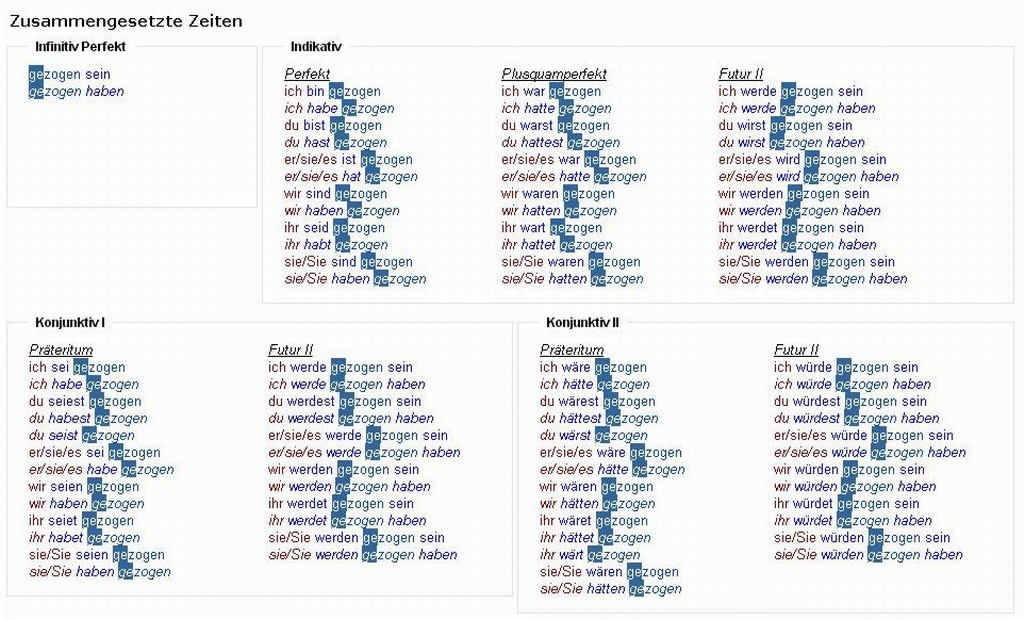Image resolution: width=1024 pixels, height=620 pixels.
Task: Click the Indikativ section label
Action: tap(316, 46)
